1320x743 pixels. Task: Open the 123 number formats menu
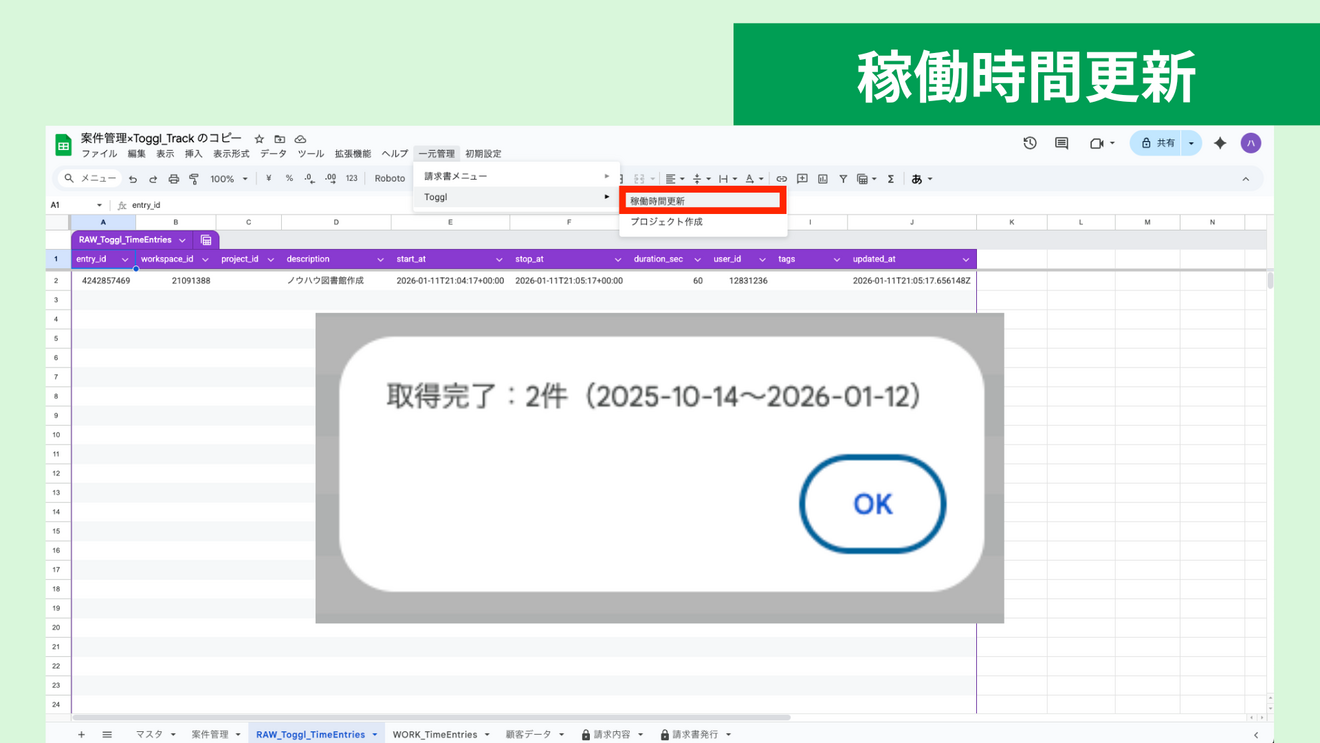point(351,179)
